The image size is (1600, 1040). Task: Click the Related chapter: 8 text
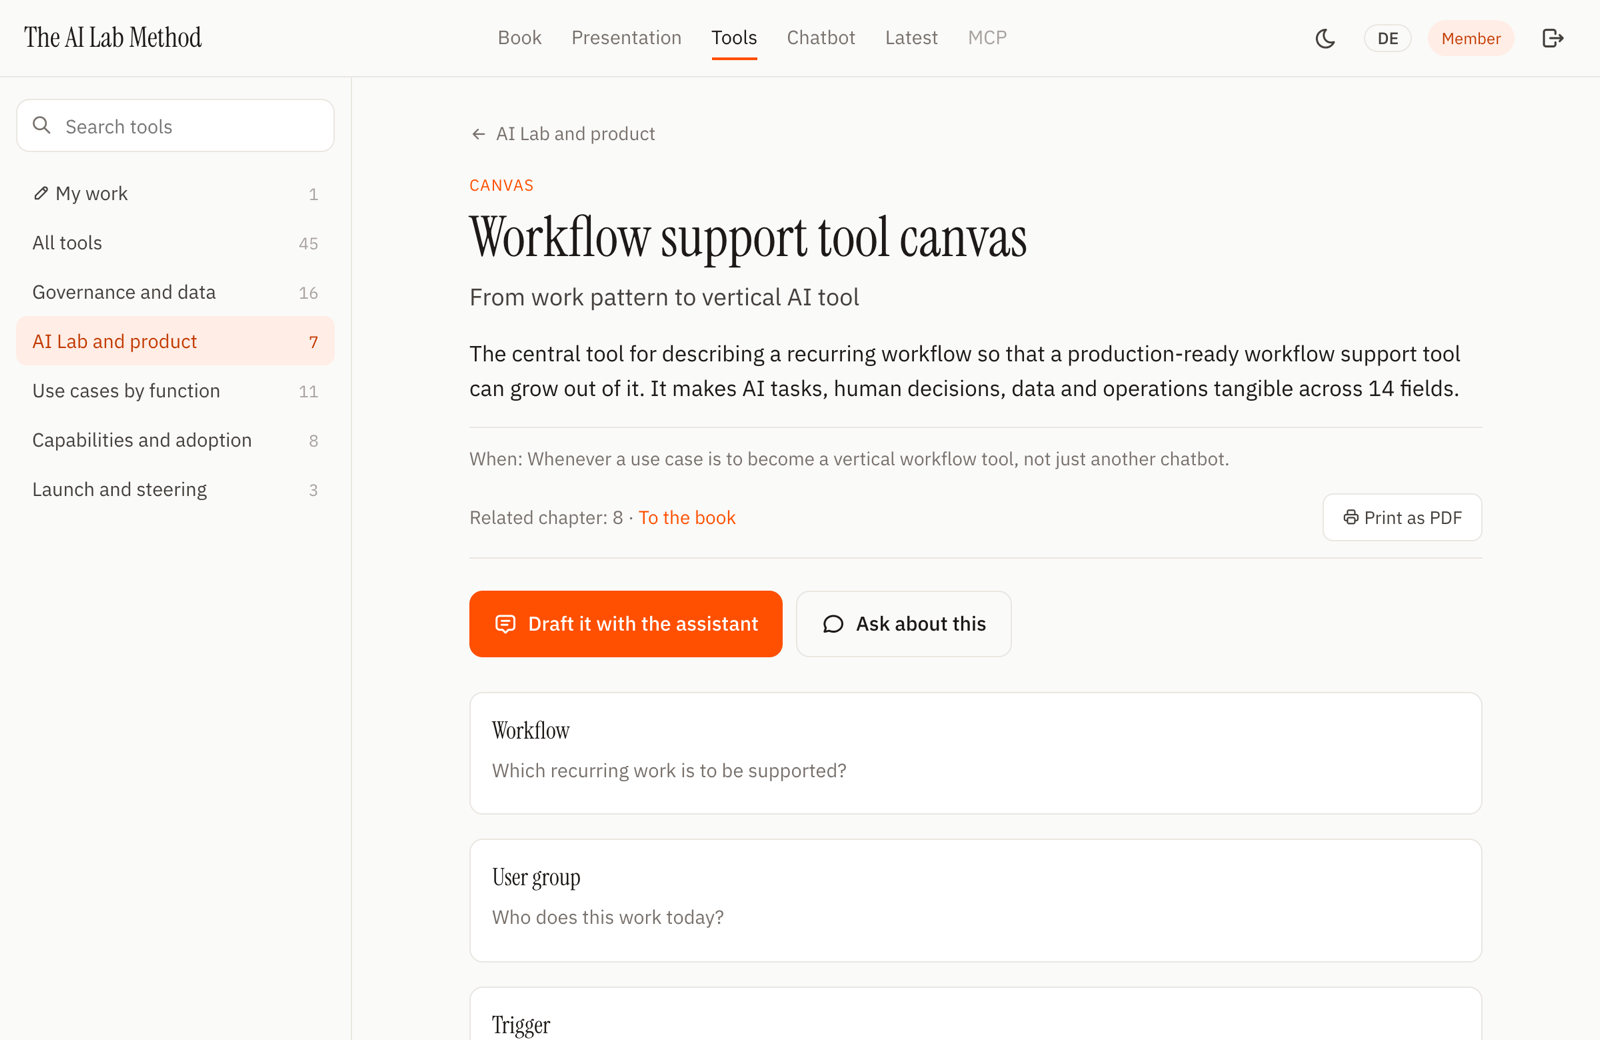pos(546,517)
